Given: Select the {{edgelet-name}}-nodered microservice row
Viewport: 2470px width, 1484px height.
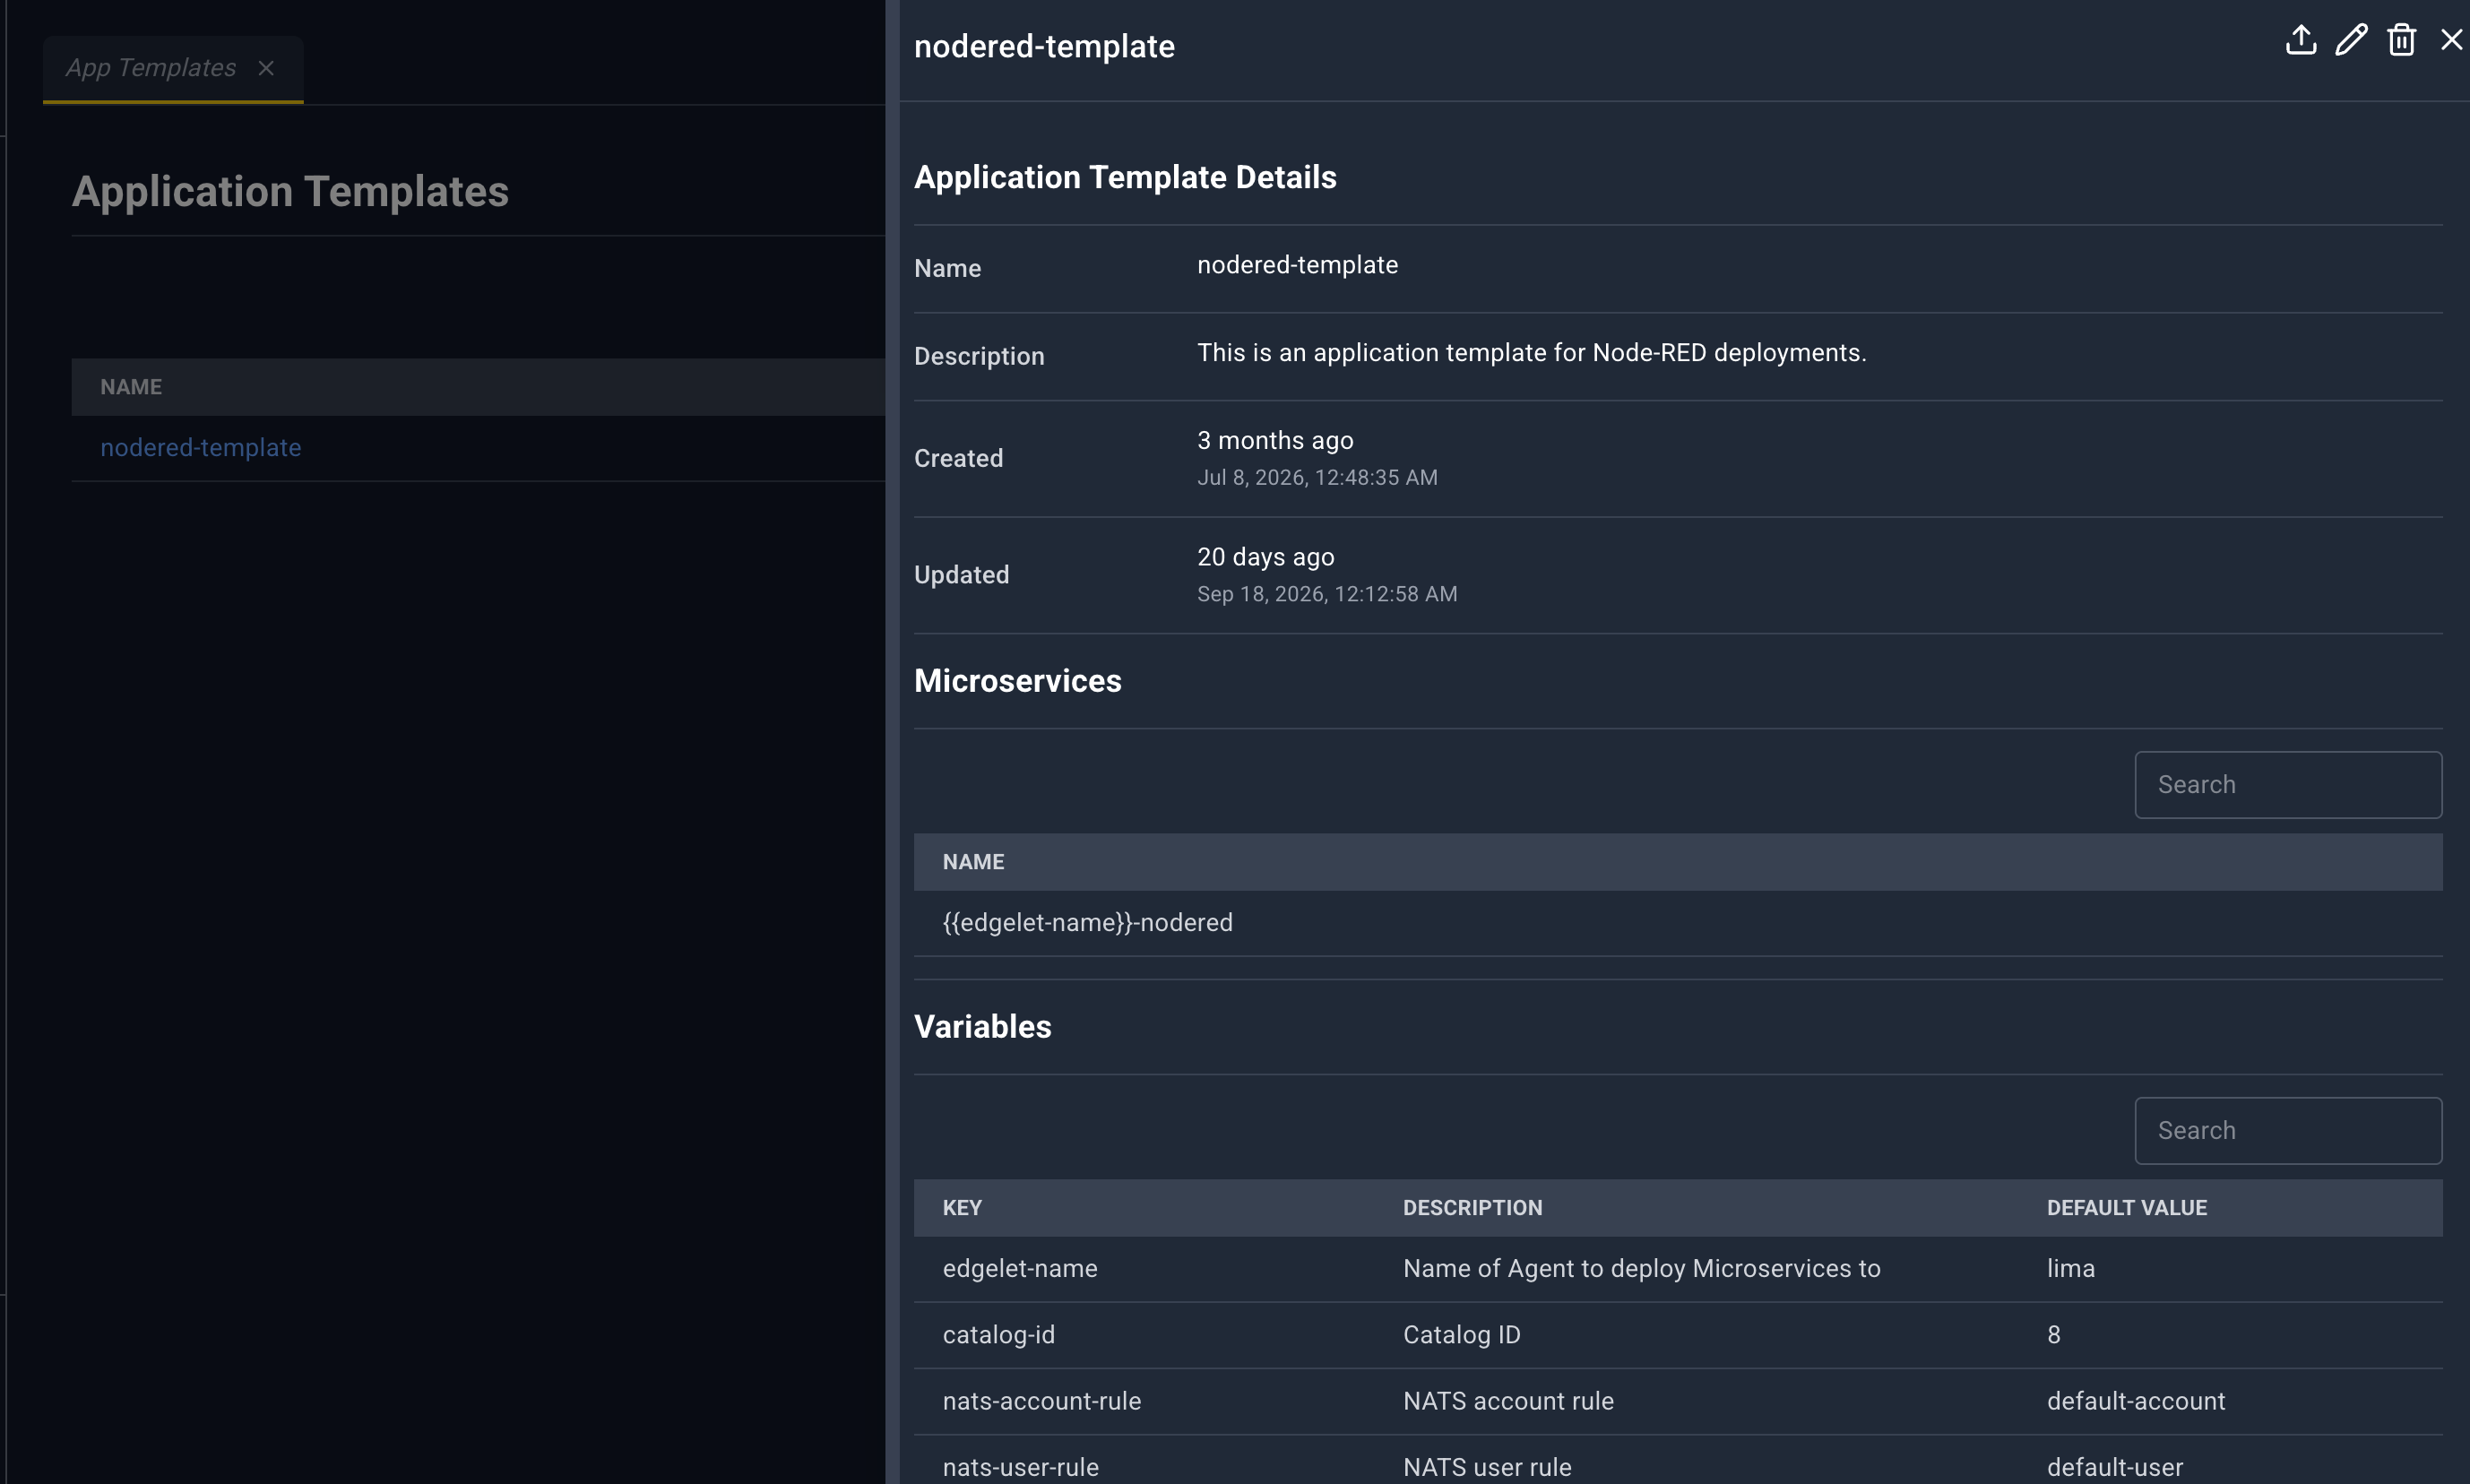Looking at the screenshot, I should click(x=1678, y=923).
